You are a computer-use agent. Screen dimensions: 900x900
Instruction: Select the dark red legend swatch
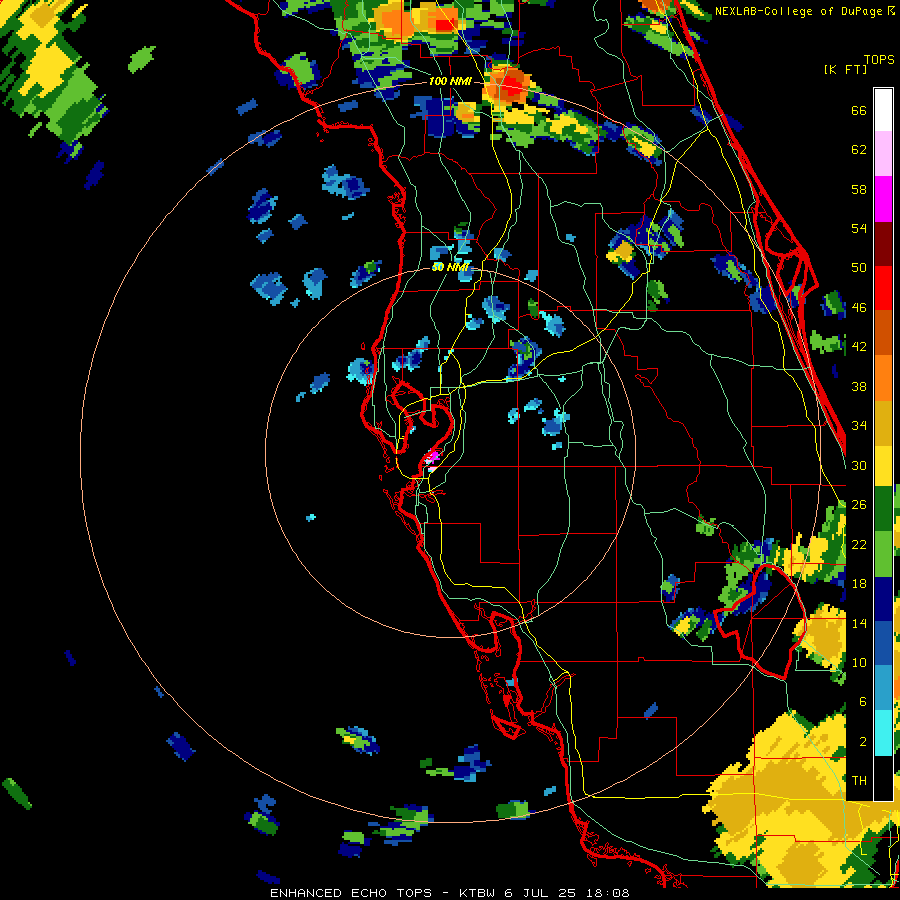coord(883,243)
